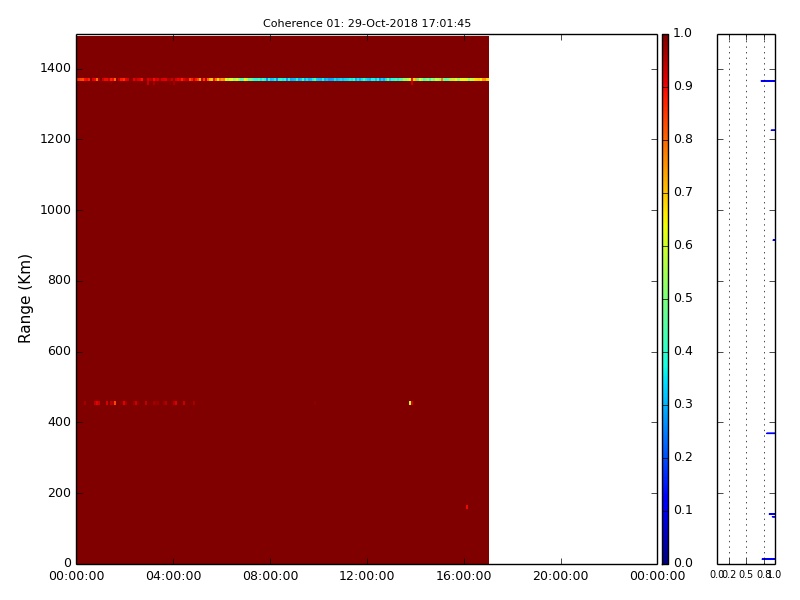Image resolution: width=800 pixels, height=600 pixels.
Task: Click the blue profile line near 1370 km in side panel
Action: click(768, 81)
